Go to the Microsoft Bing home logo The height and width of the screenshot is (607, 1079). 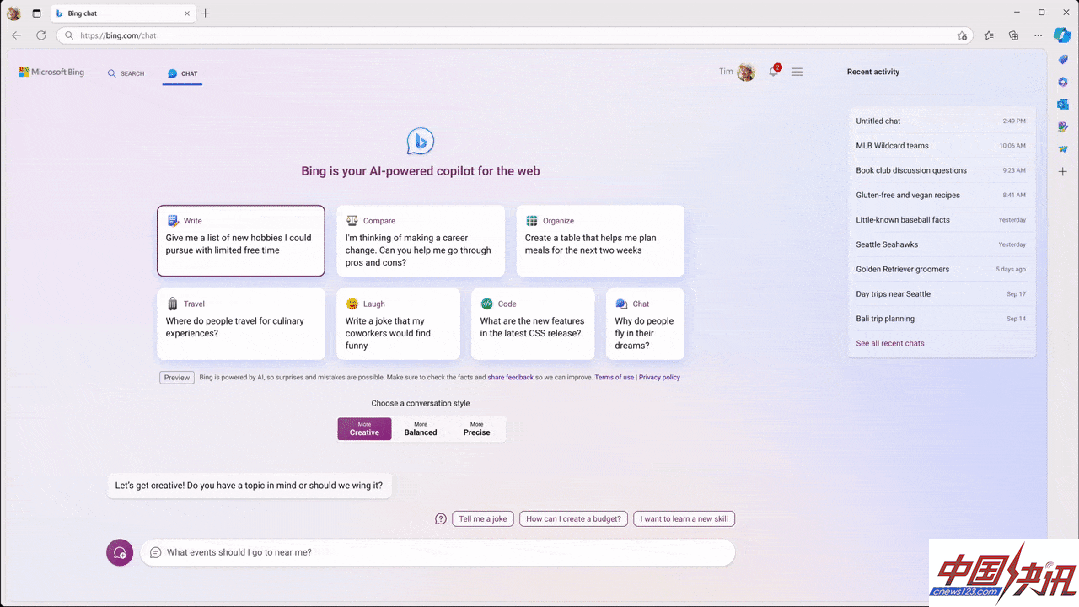(52, 72)
